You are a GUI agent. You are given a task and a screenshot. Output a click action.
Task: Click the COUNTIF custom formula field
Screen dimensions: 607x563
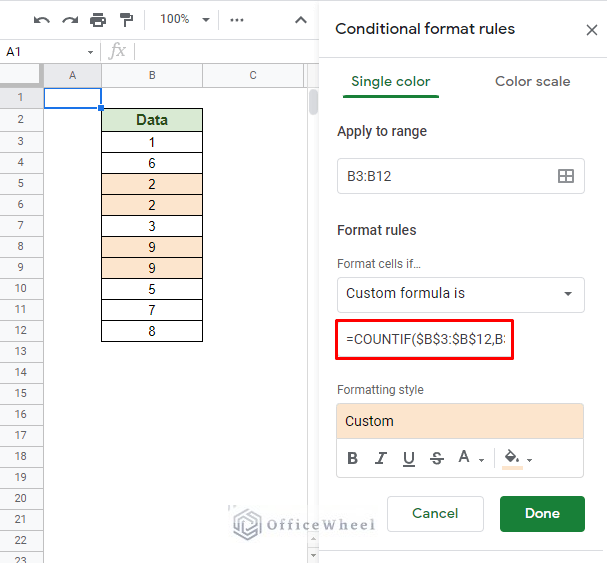point(425,340)
